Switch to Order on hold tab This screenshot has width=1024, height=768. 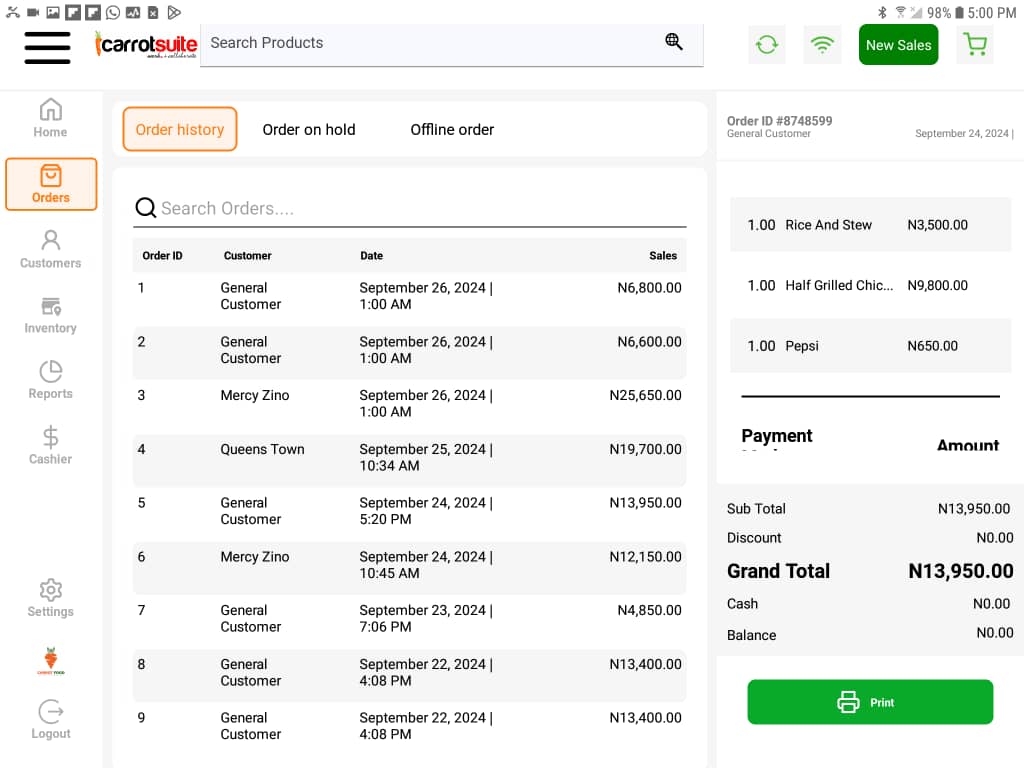click(x=308, y=129)
